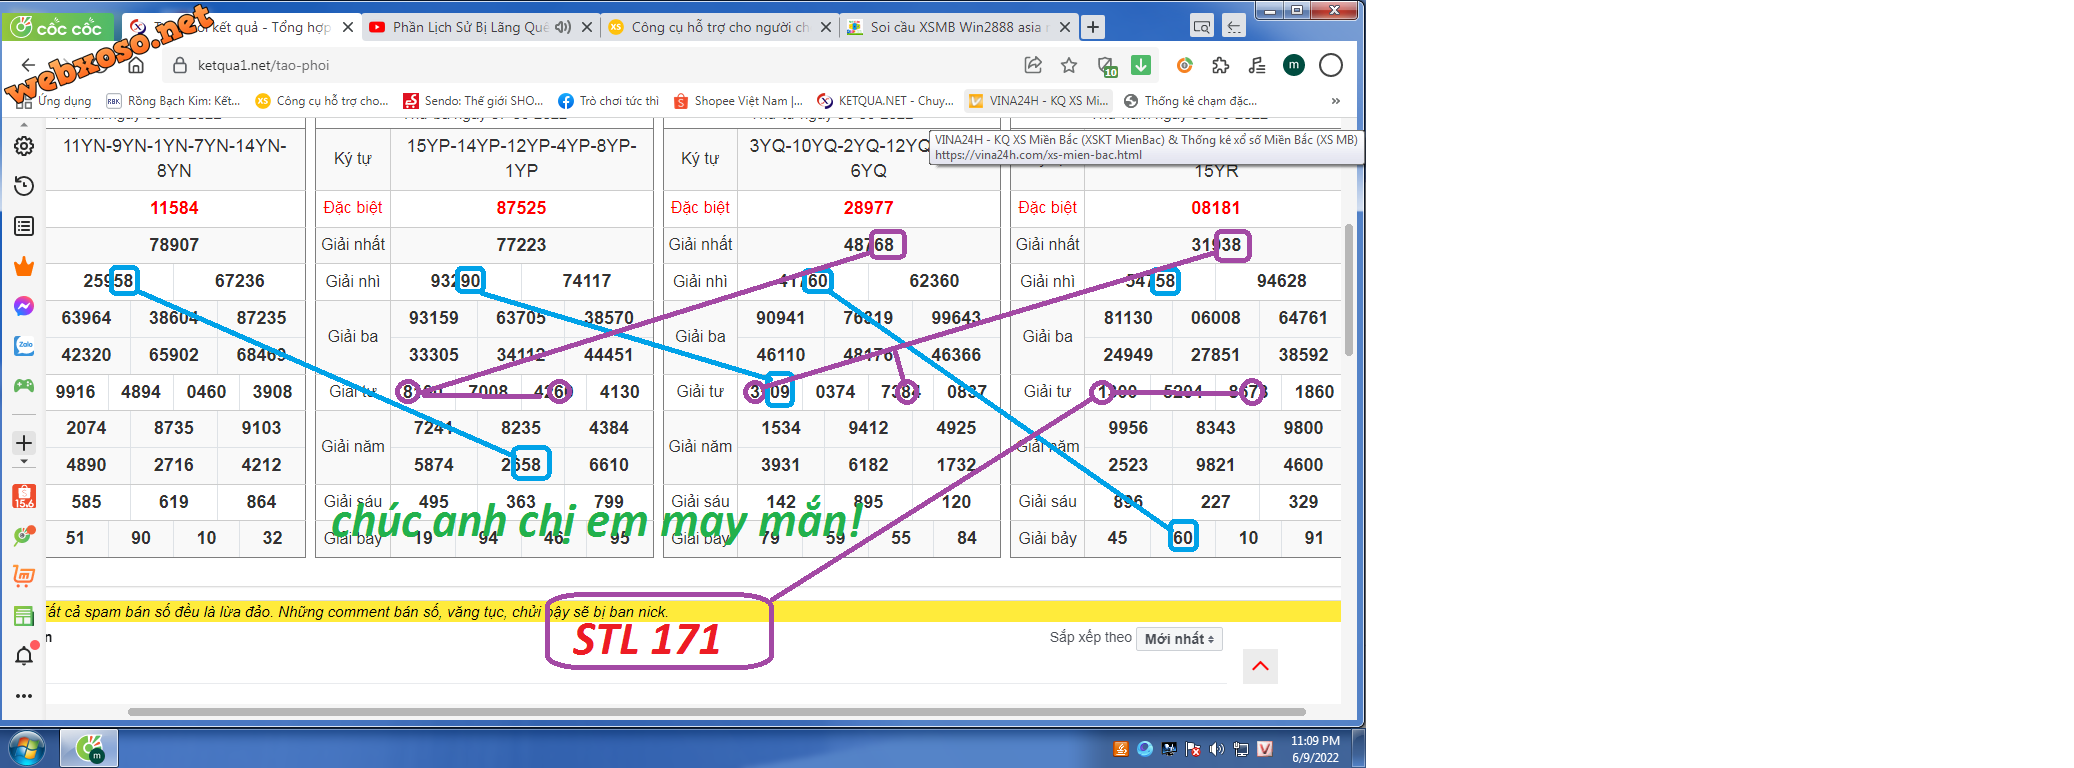This screenshot has width=2074, height=768.
Task: Open sidebar settings gear
Action: [x=24, y=146]
